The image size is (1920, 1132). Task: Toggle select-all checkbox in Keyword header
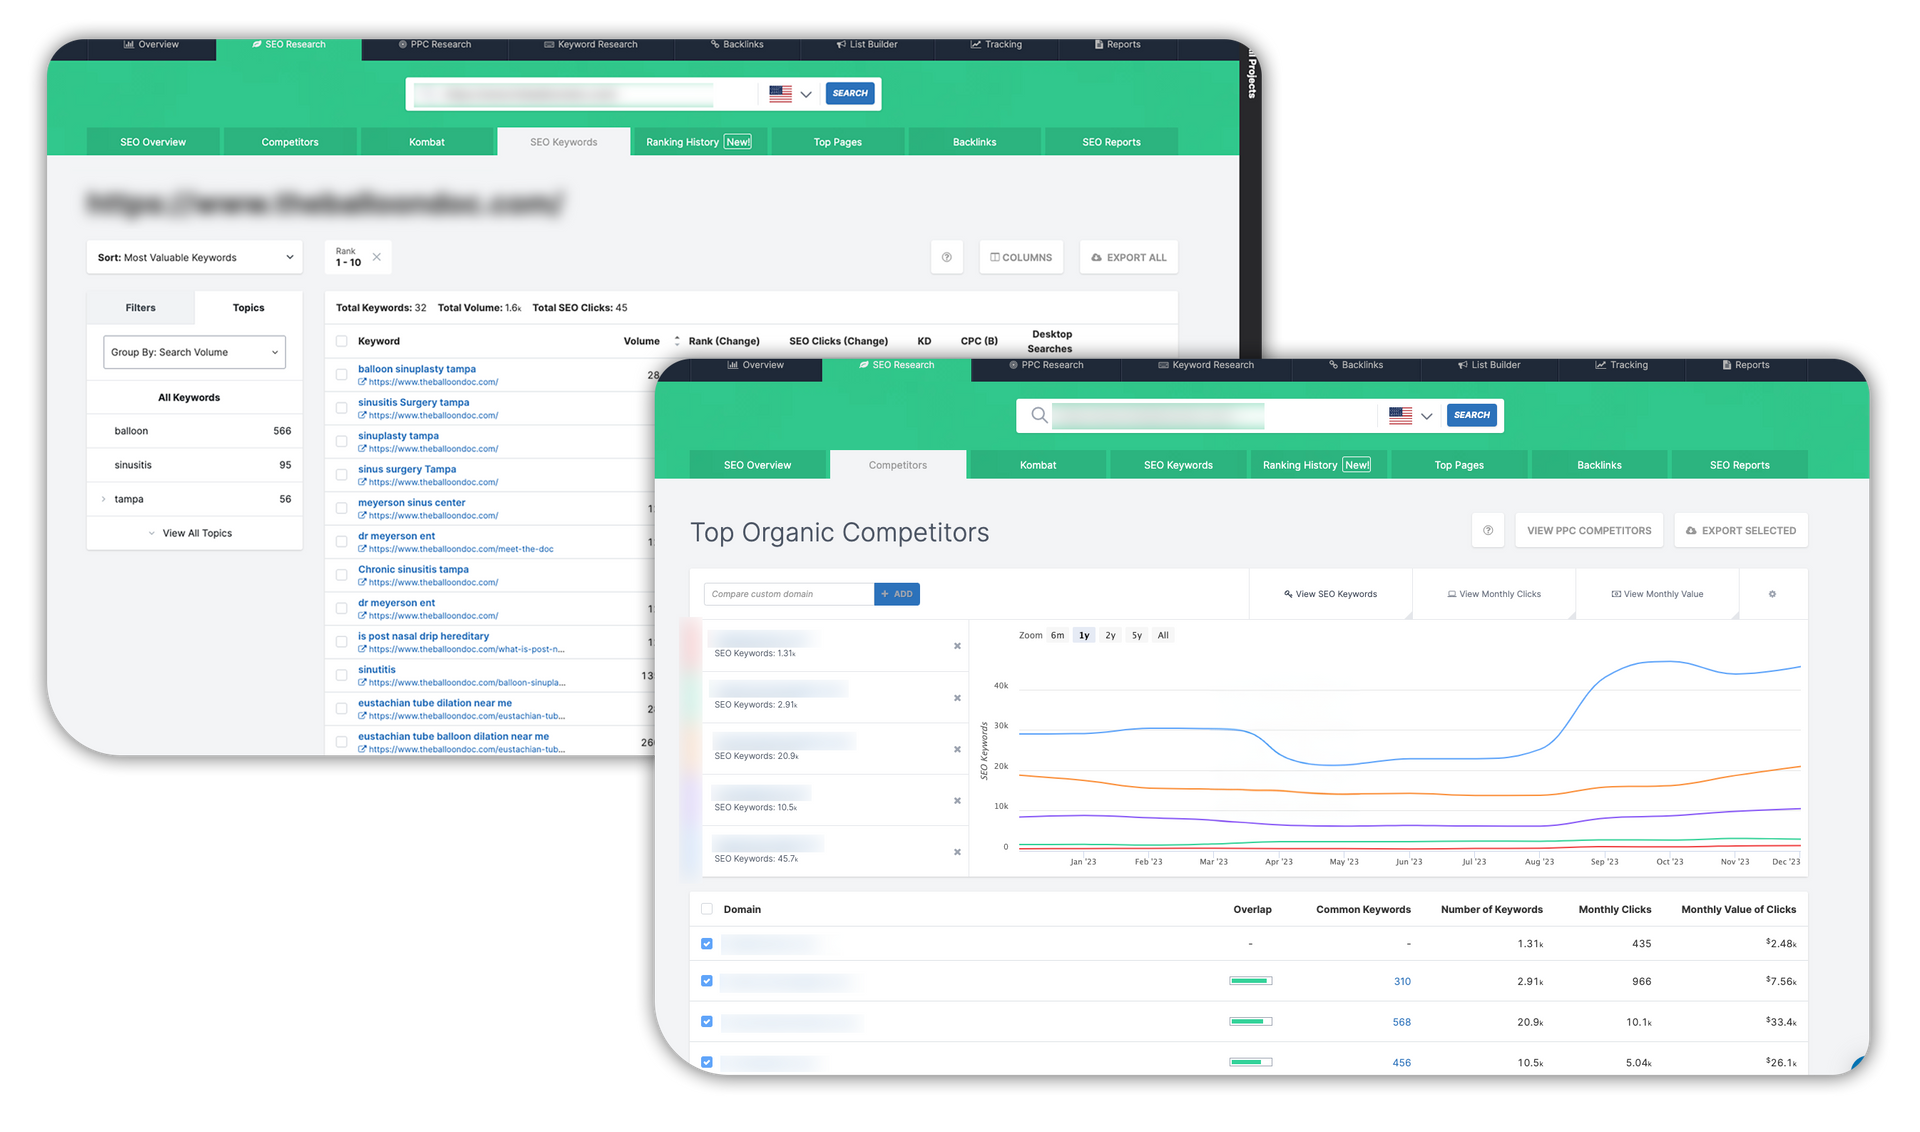click(x=342, y=341)
